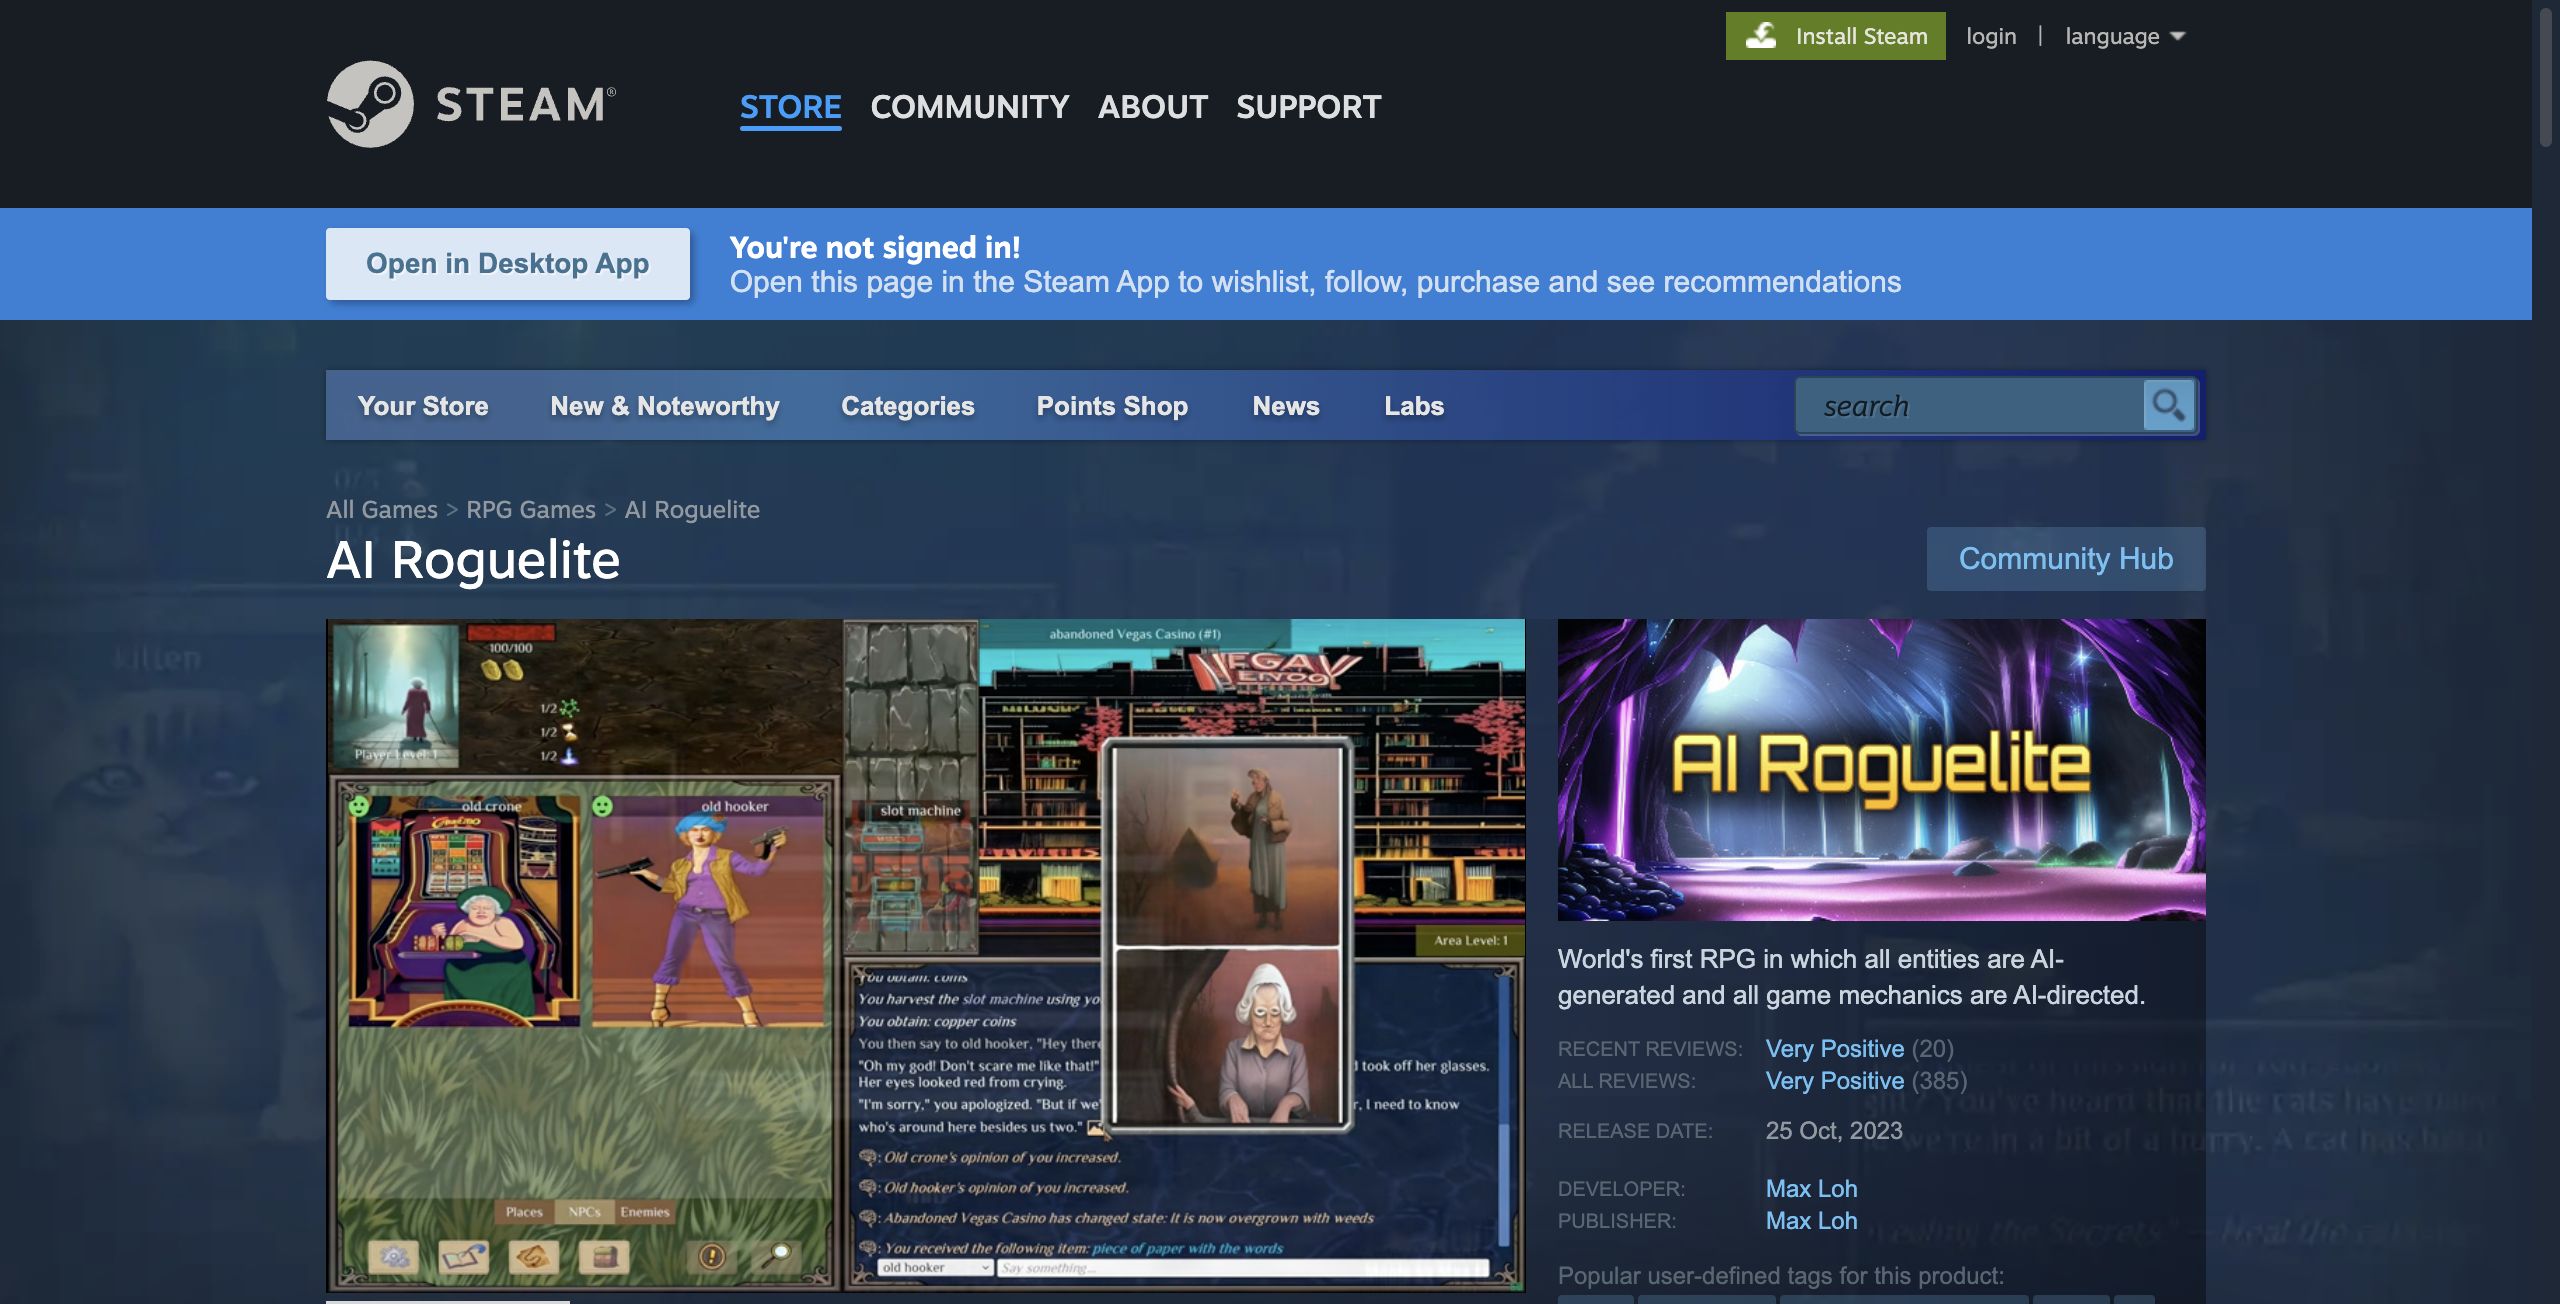Screen dimensions: 2560x1304
Task: Click the Install Steam download icon
Action: [1761, 36]
